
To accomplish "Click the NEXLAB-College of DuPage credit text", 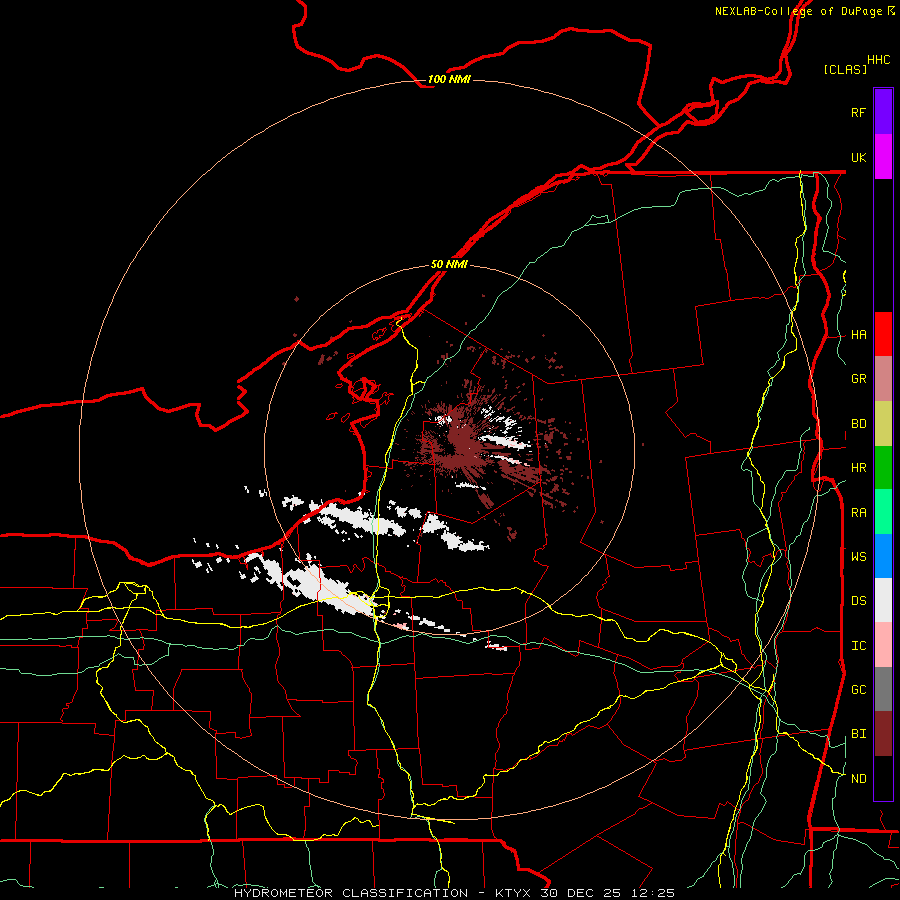I will coord(798,11).
